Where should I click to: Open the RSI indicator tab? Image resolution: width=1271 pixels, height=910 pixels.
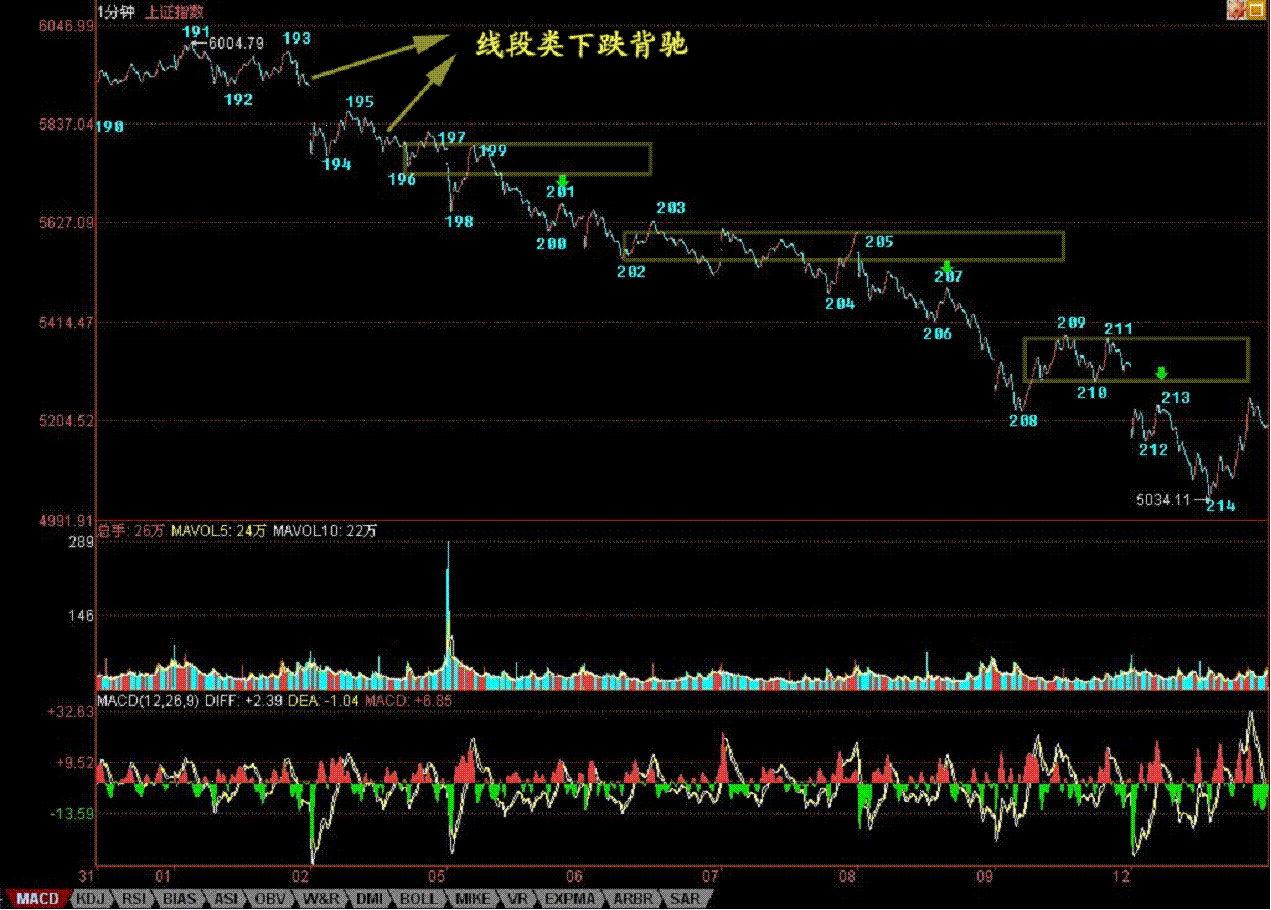pos(135,899)
